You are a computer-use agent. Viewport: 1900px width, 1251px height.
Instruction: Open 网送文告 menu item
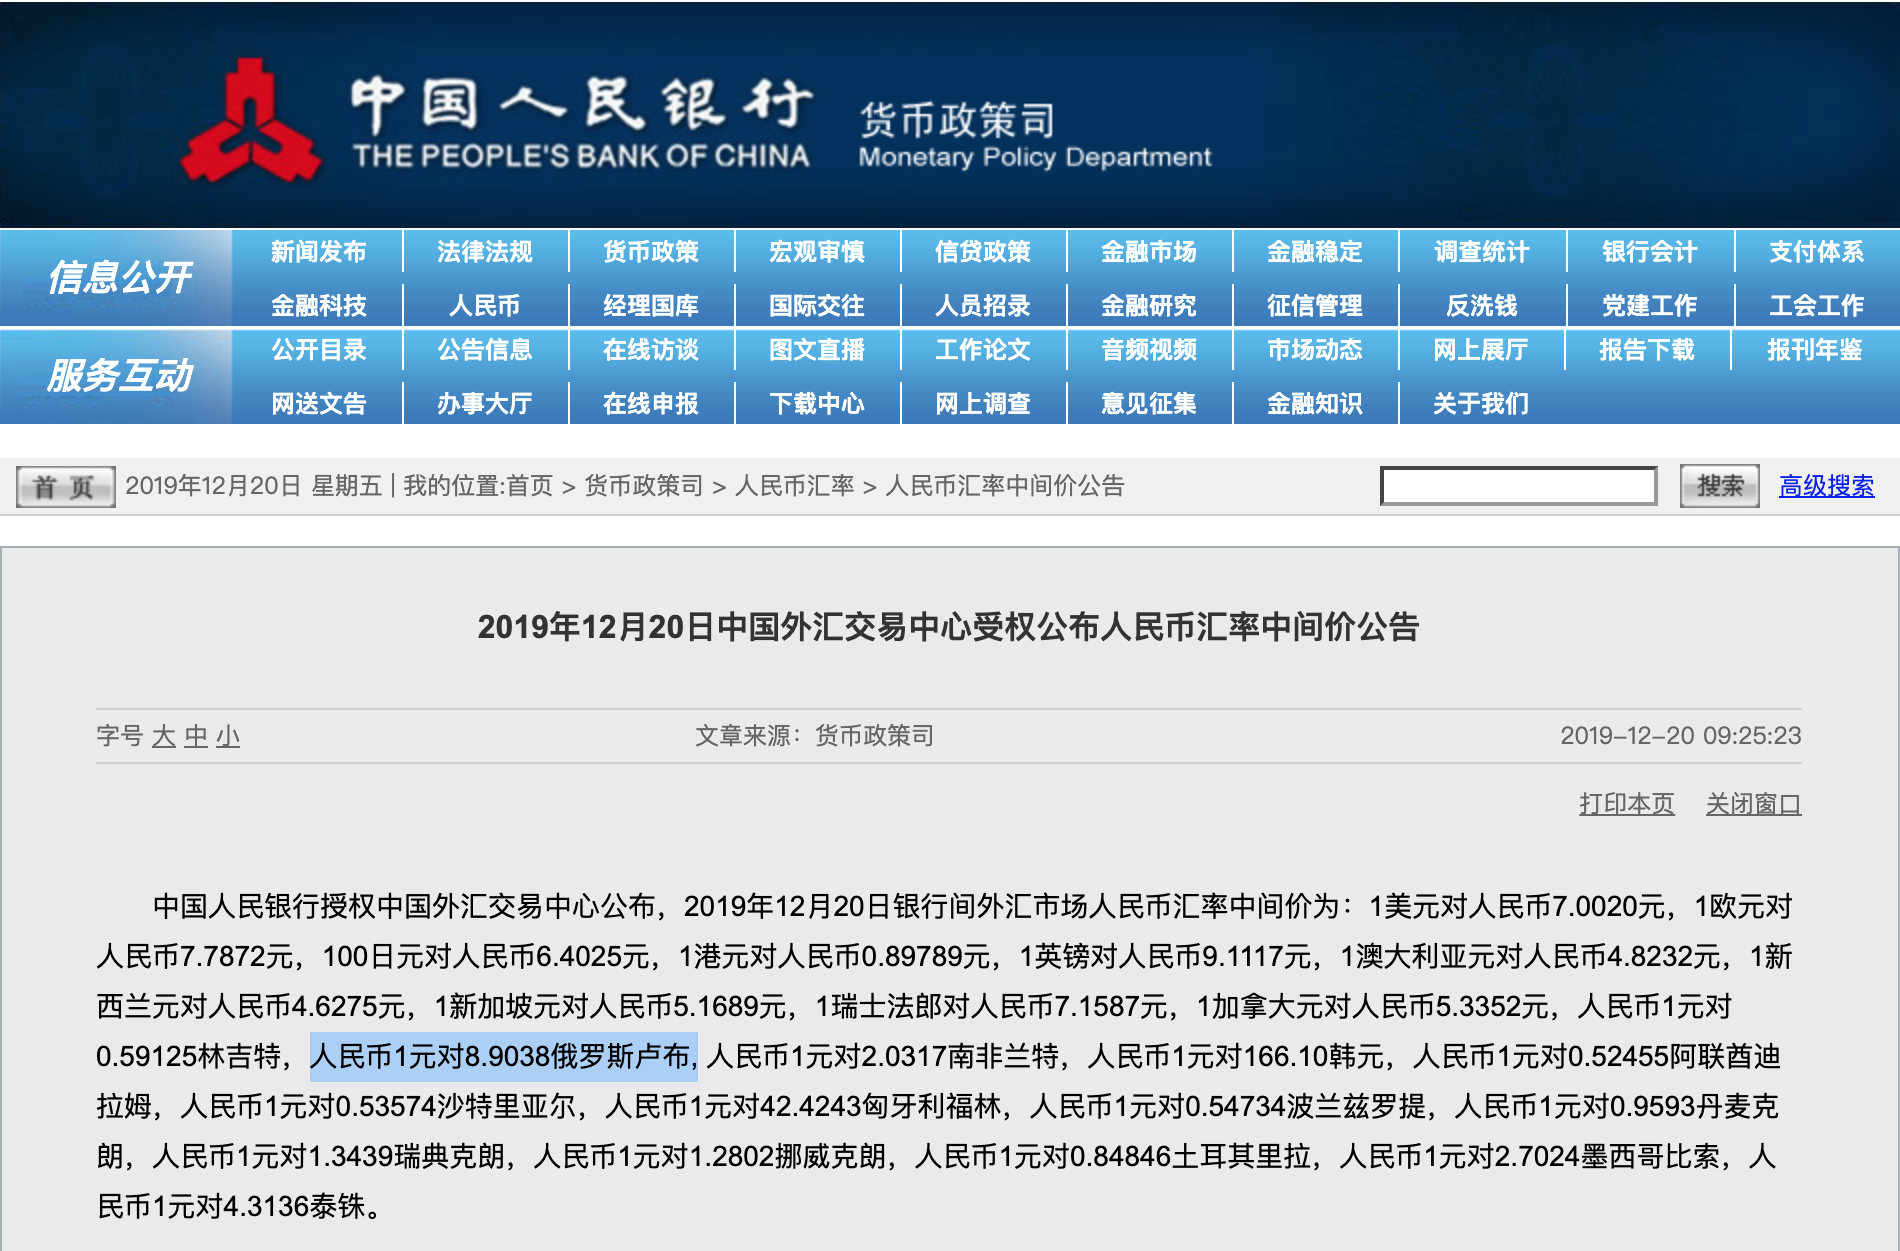[318, 403]
